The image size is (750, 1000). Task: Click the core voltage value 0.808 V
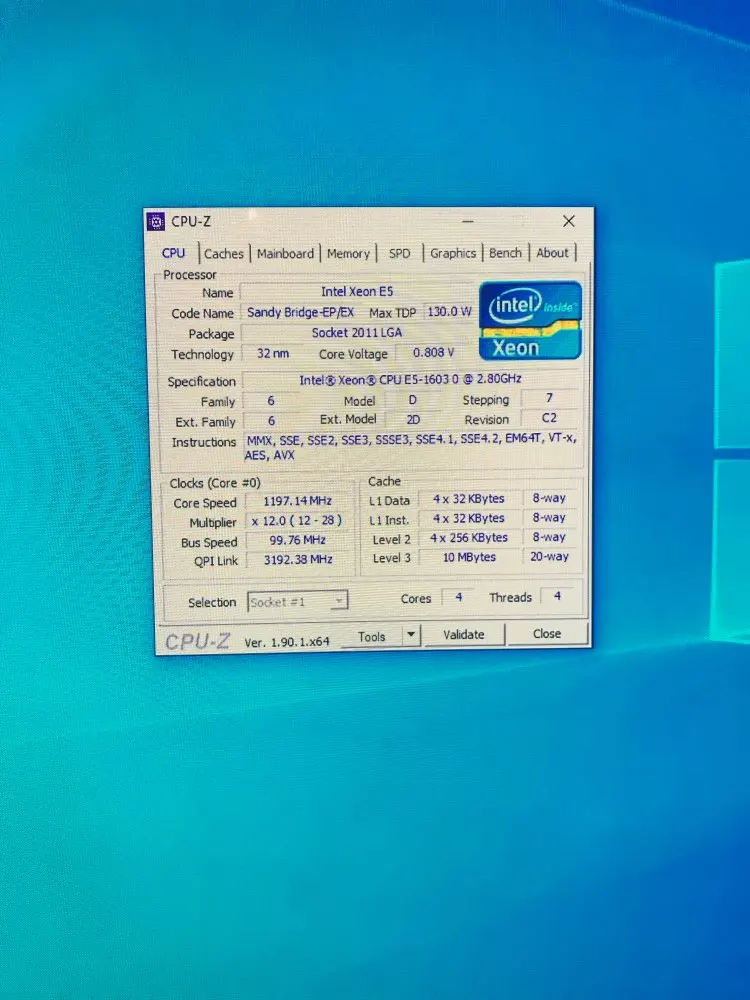[x=434, y=353]
